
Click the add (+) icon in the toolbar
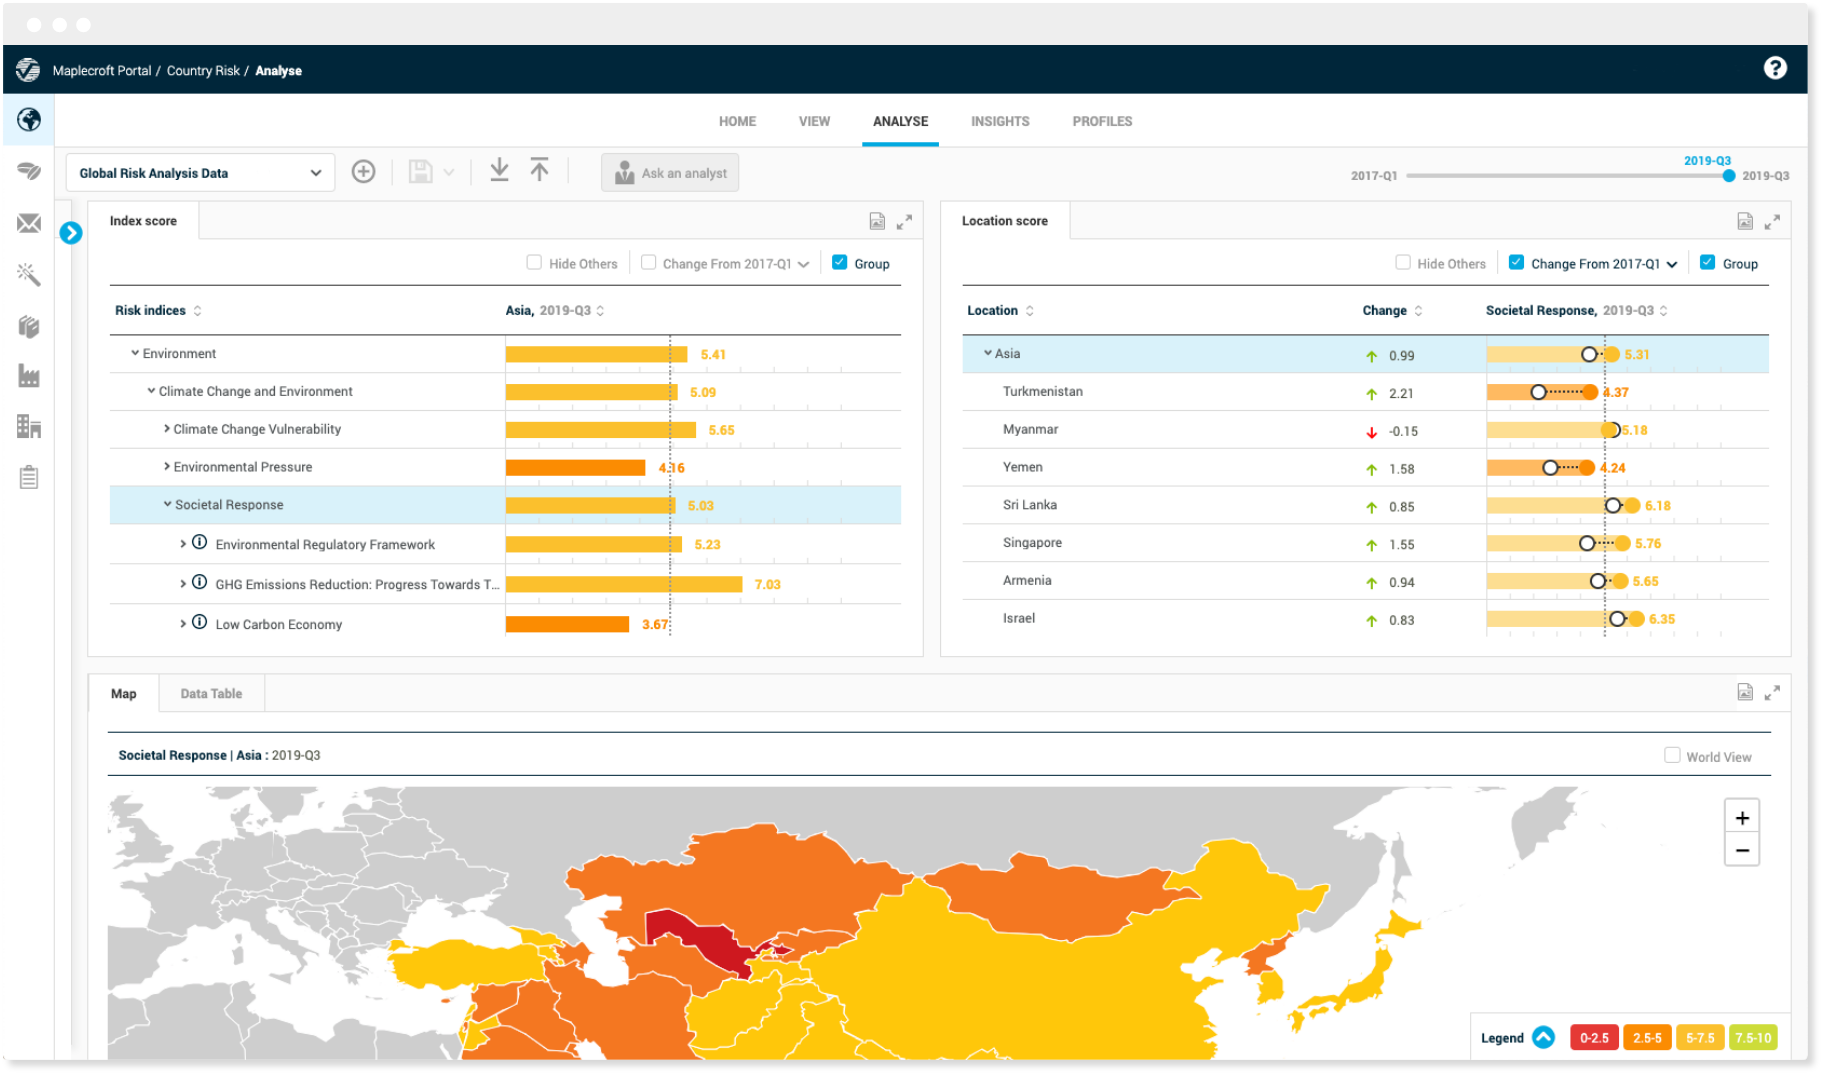(363, 172)
